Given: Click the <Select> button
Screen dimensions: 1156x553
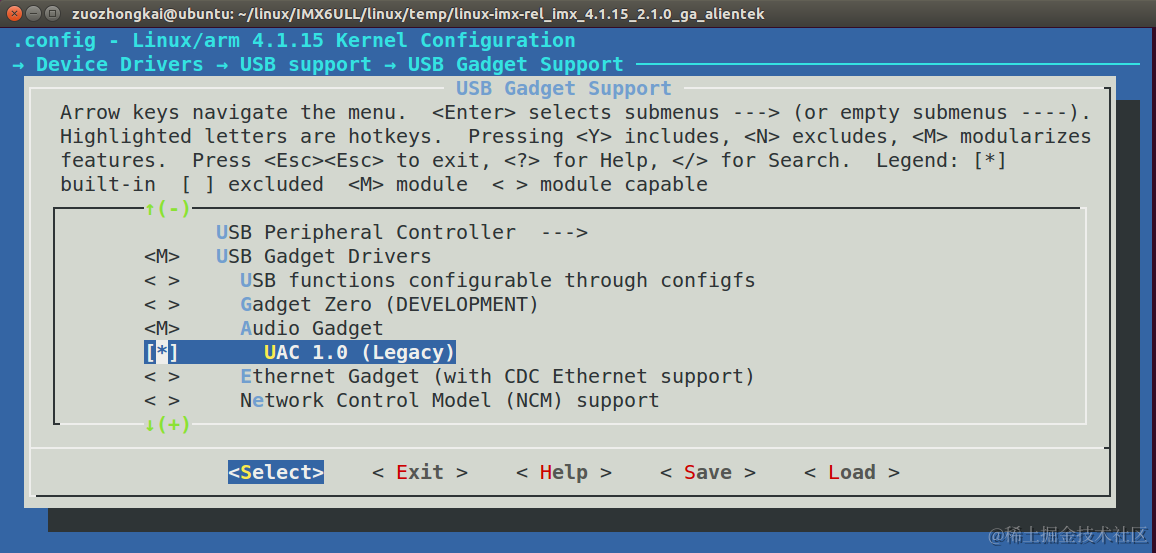Looking at the screenshot, I should pos(276,473).
